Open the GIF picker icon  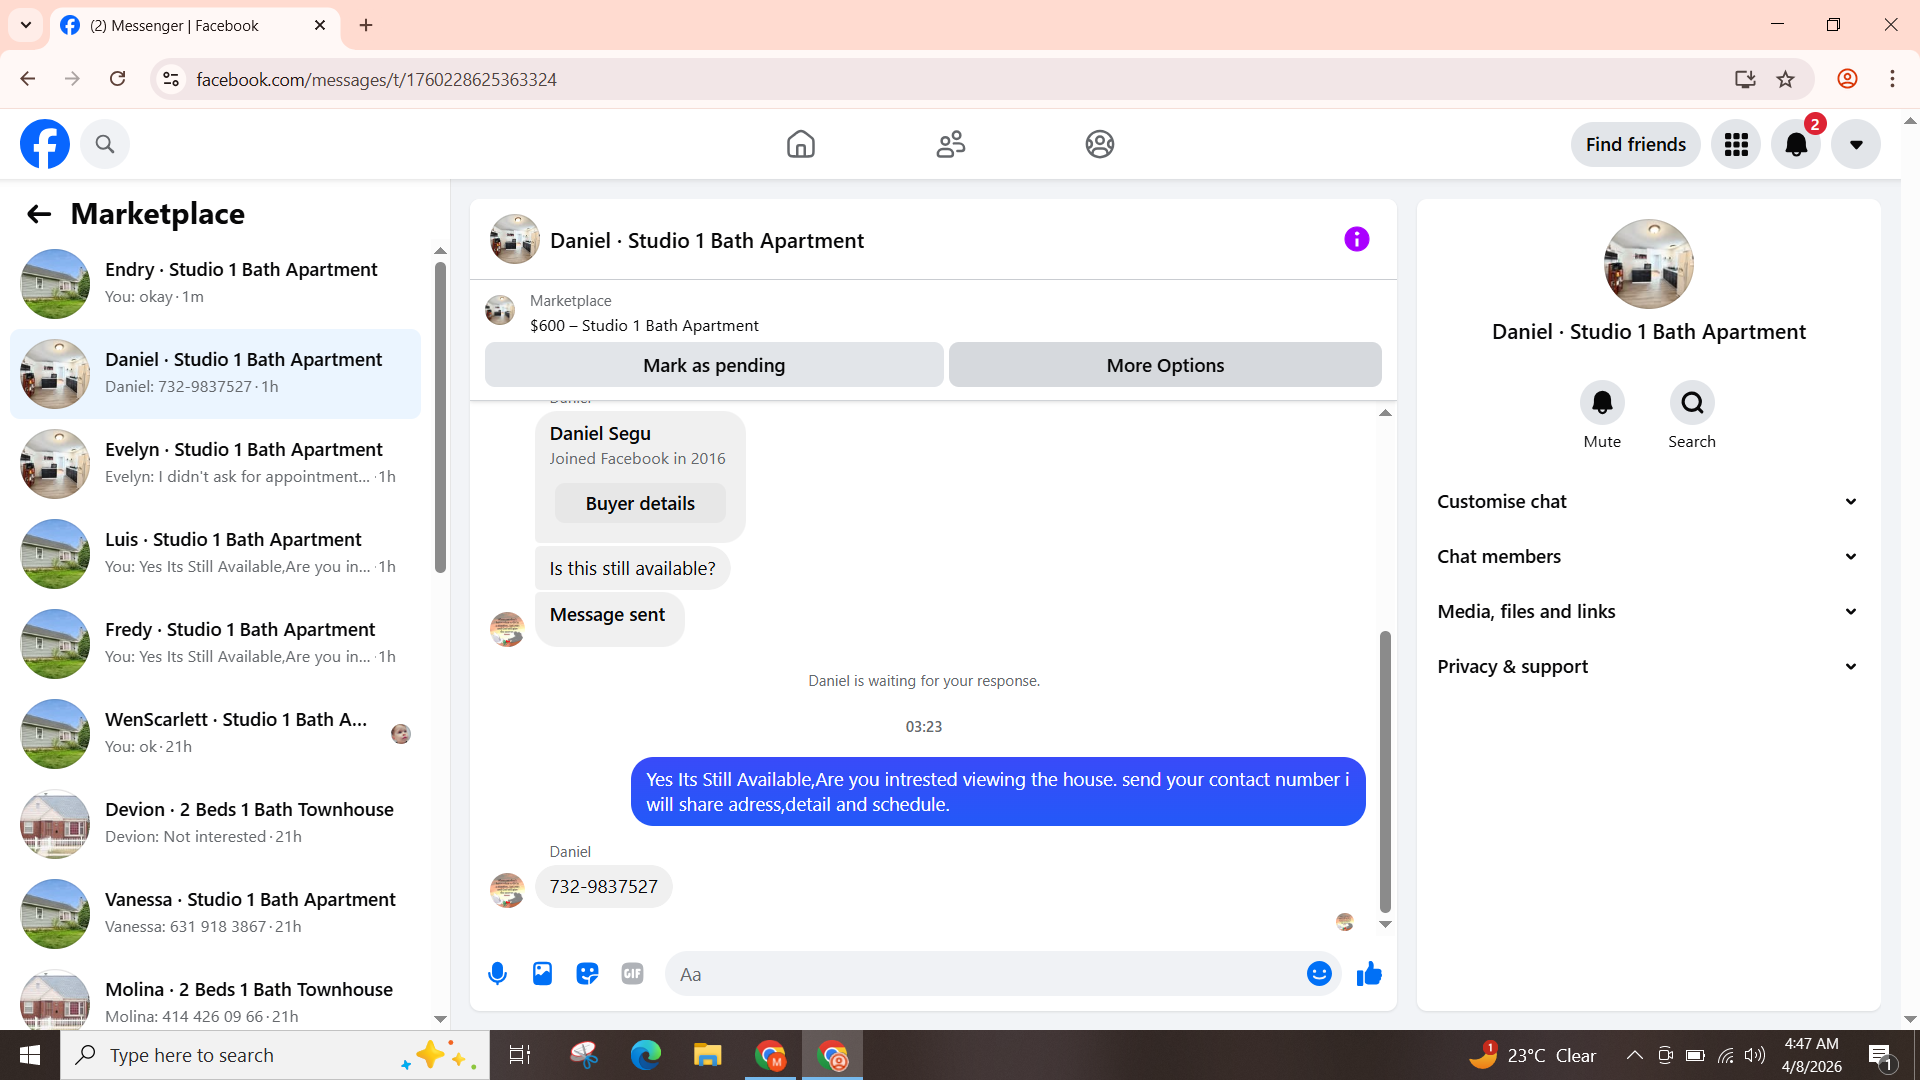pos(632,974)
